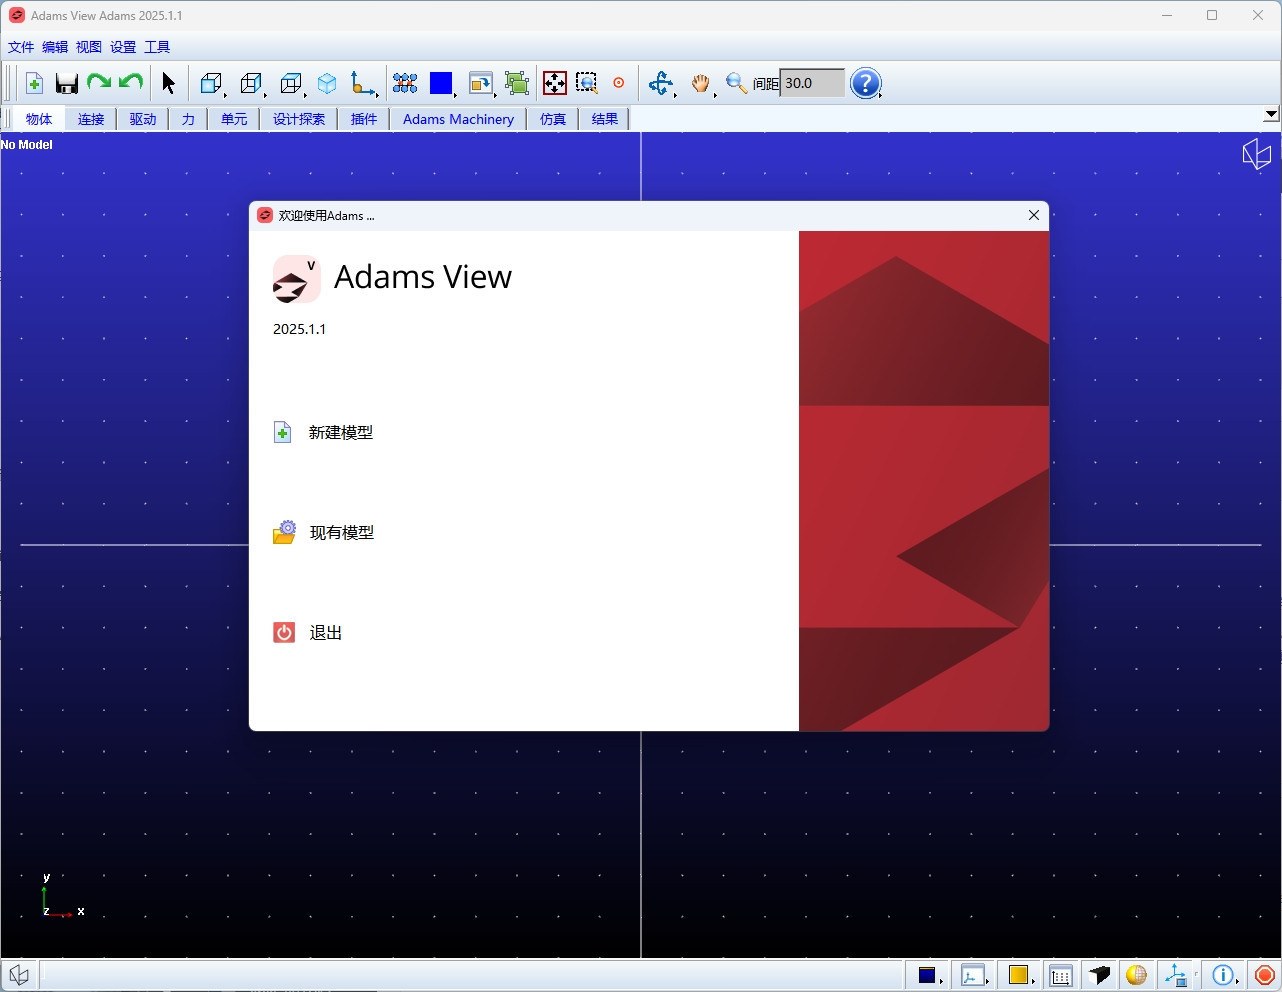Viewport: 1282px width, 992px height.
Task: Choose 新建模型 in the welcome dialog
Action: [x=341, y=433]
